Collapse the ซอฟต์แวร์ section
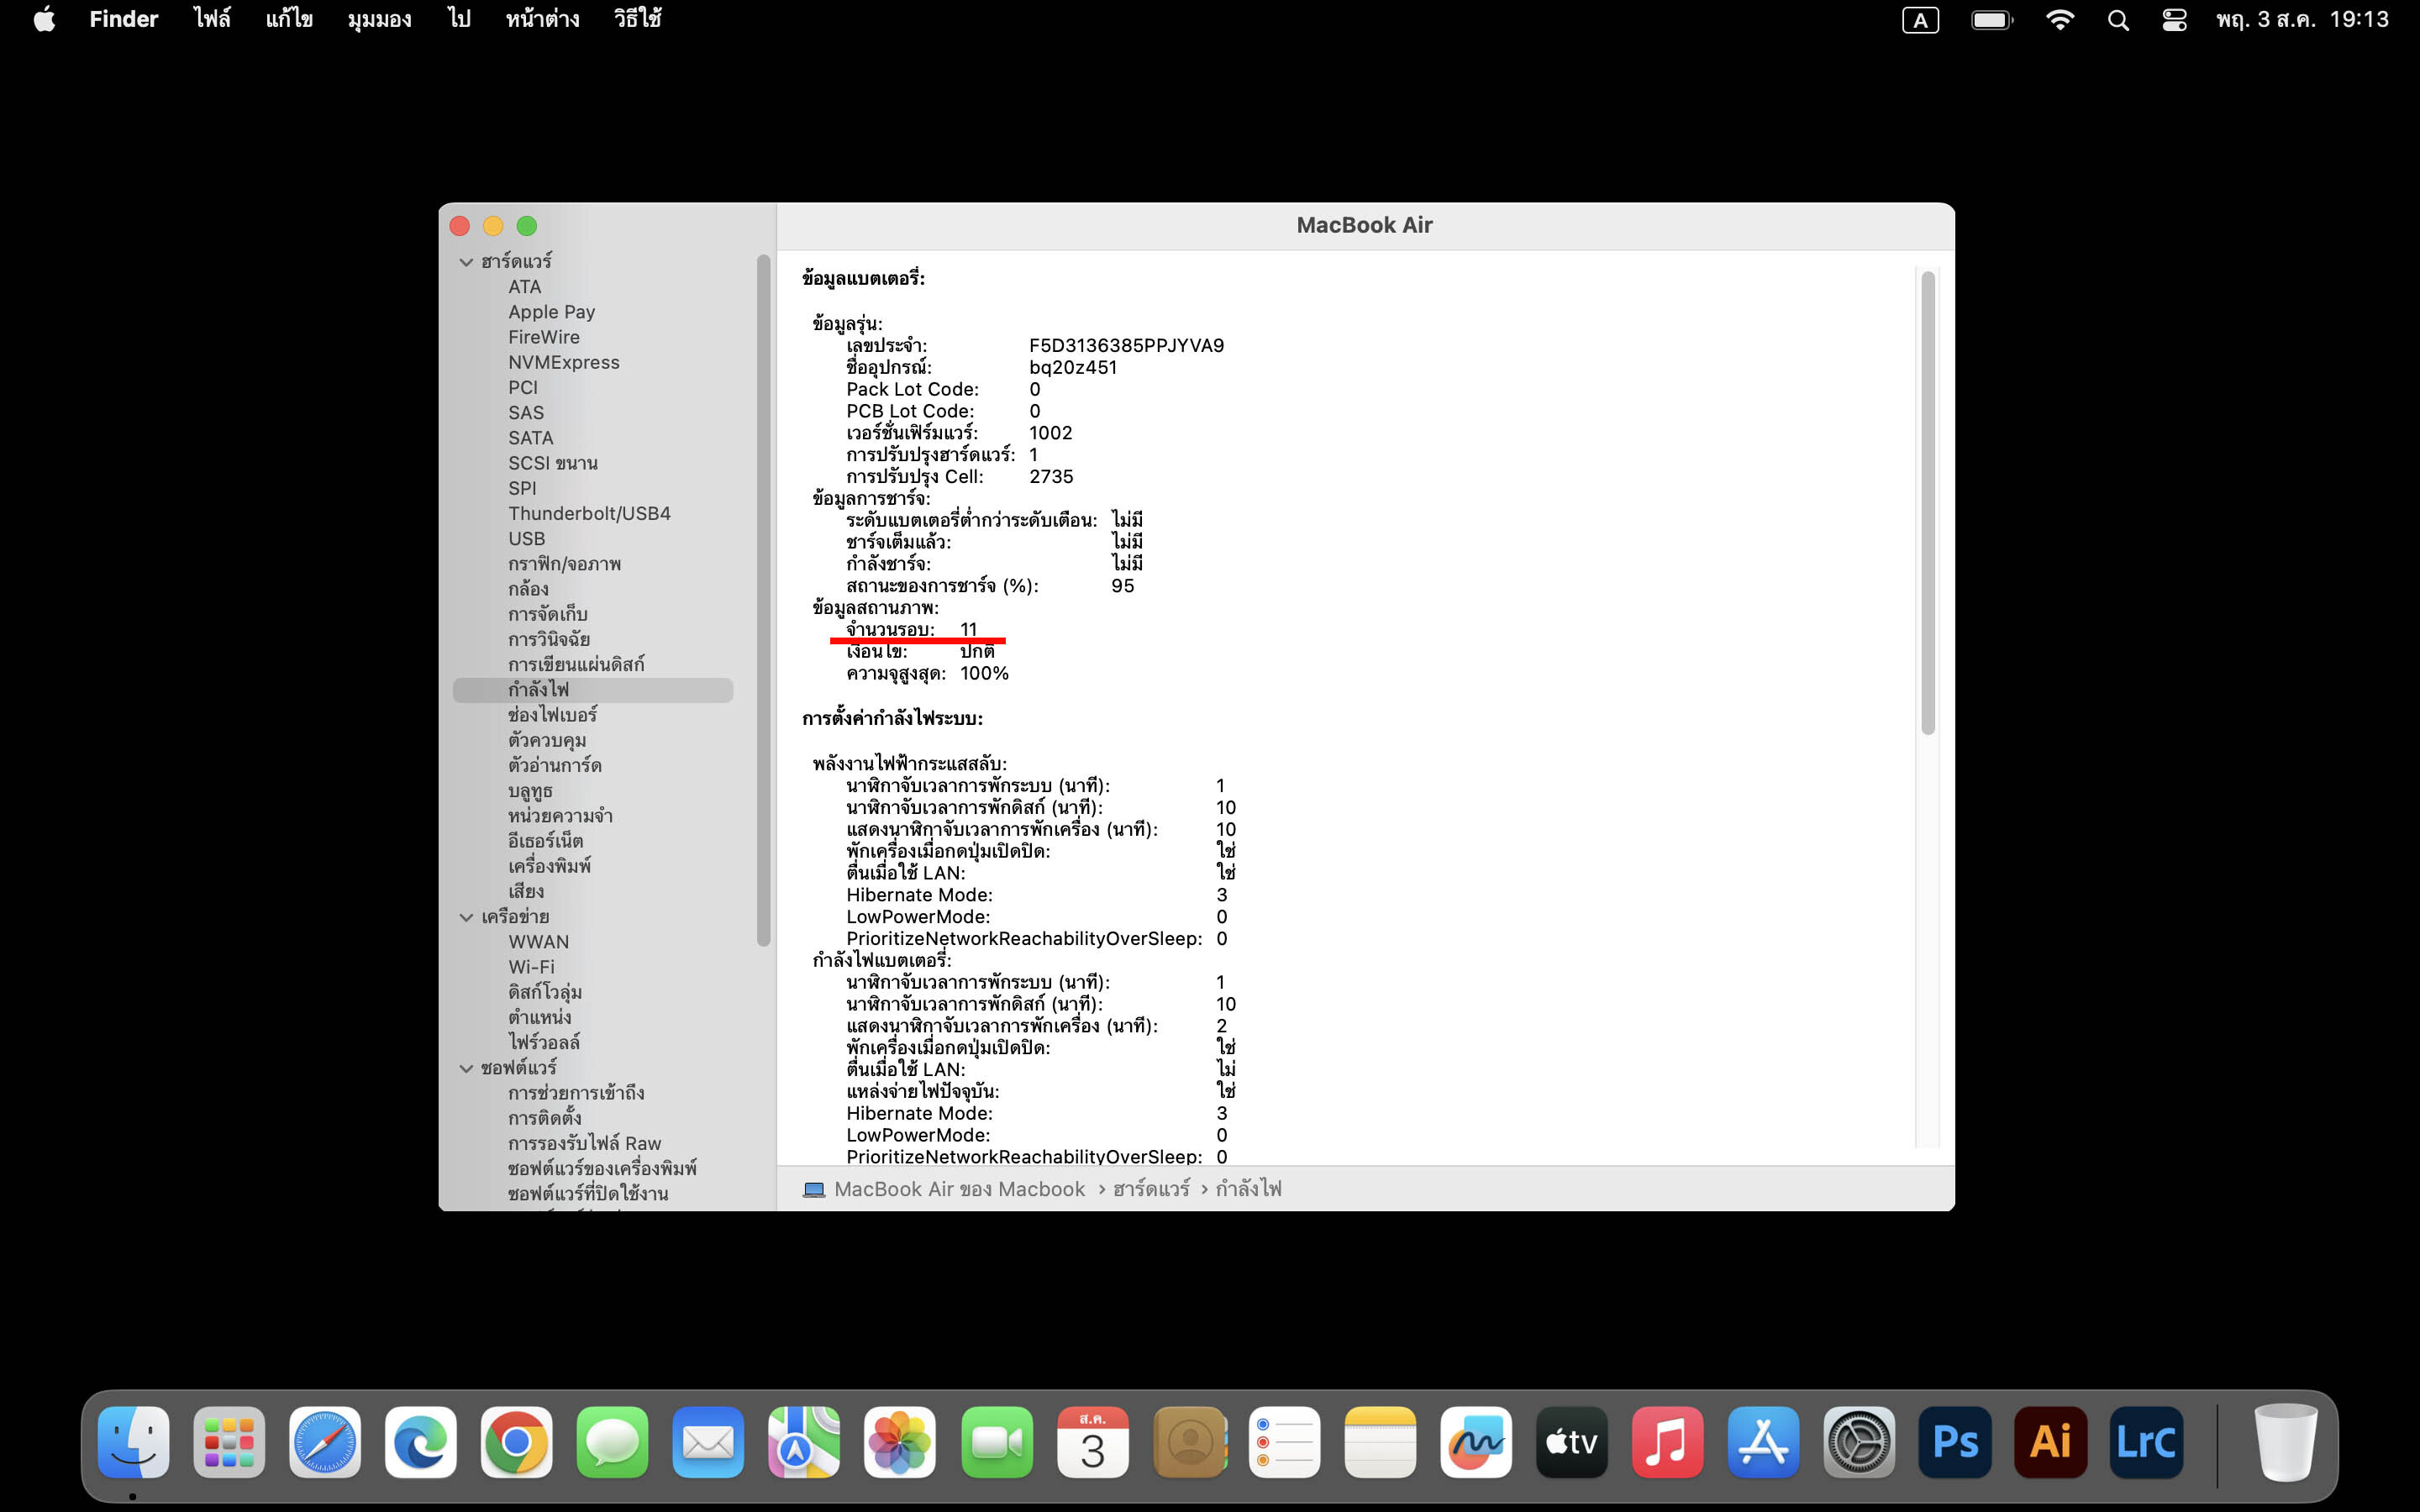 [x=466, y=1068]
